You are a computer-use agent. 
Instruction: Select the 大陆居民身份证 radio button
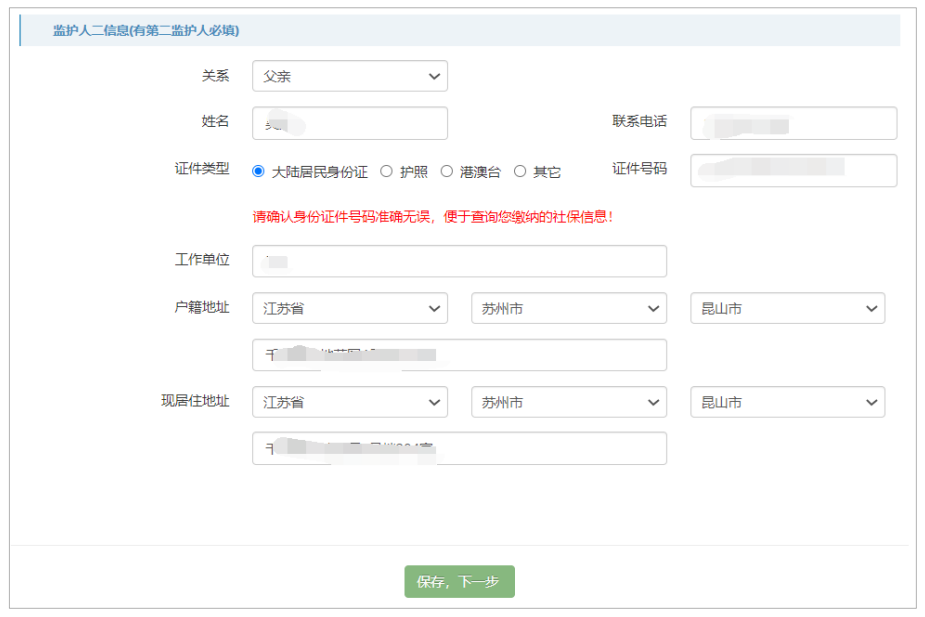pyautogui.click(x=259, y=171)
